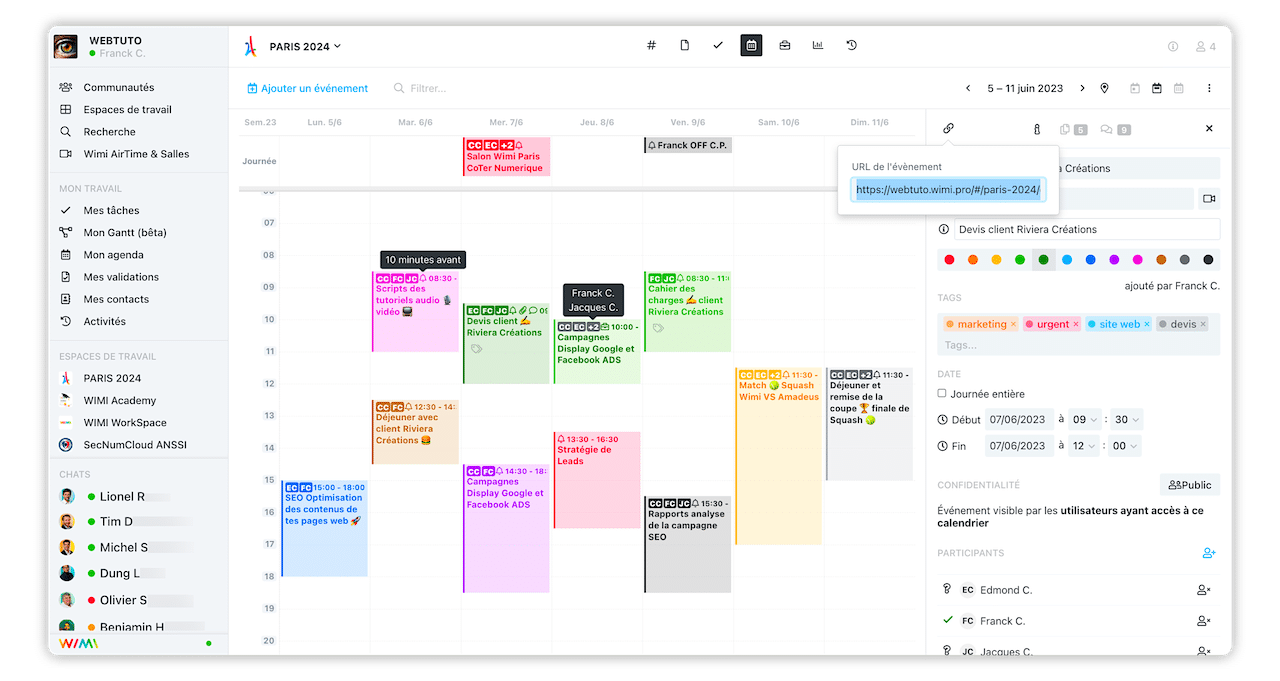Click the event URL link icon
The height and width of the screenshot is (681, 1280).
949,128
